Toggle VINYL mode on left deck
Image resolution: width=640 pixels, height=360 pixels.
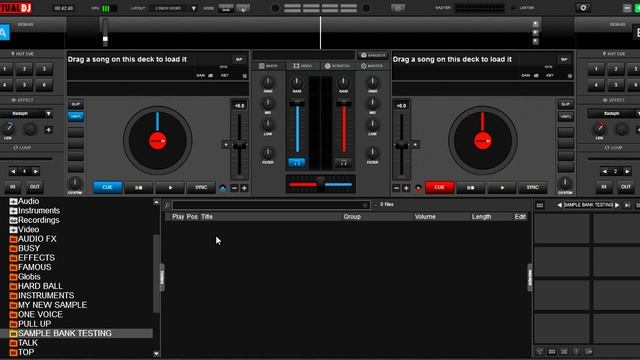point(76,116)
